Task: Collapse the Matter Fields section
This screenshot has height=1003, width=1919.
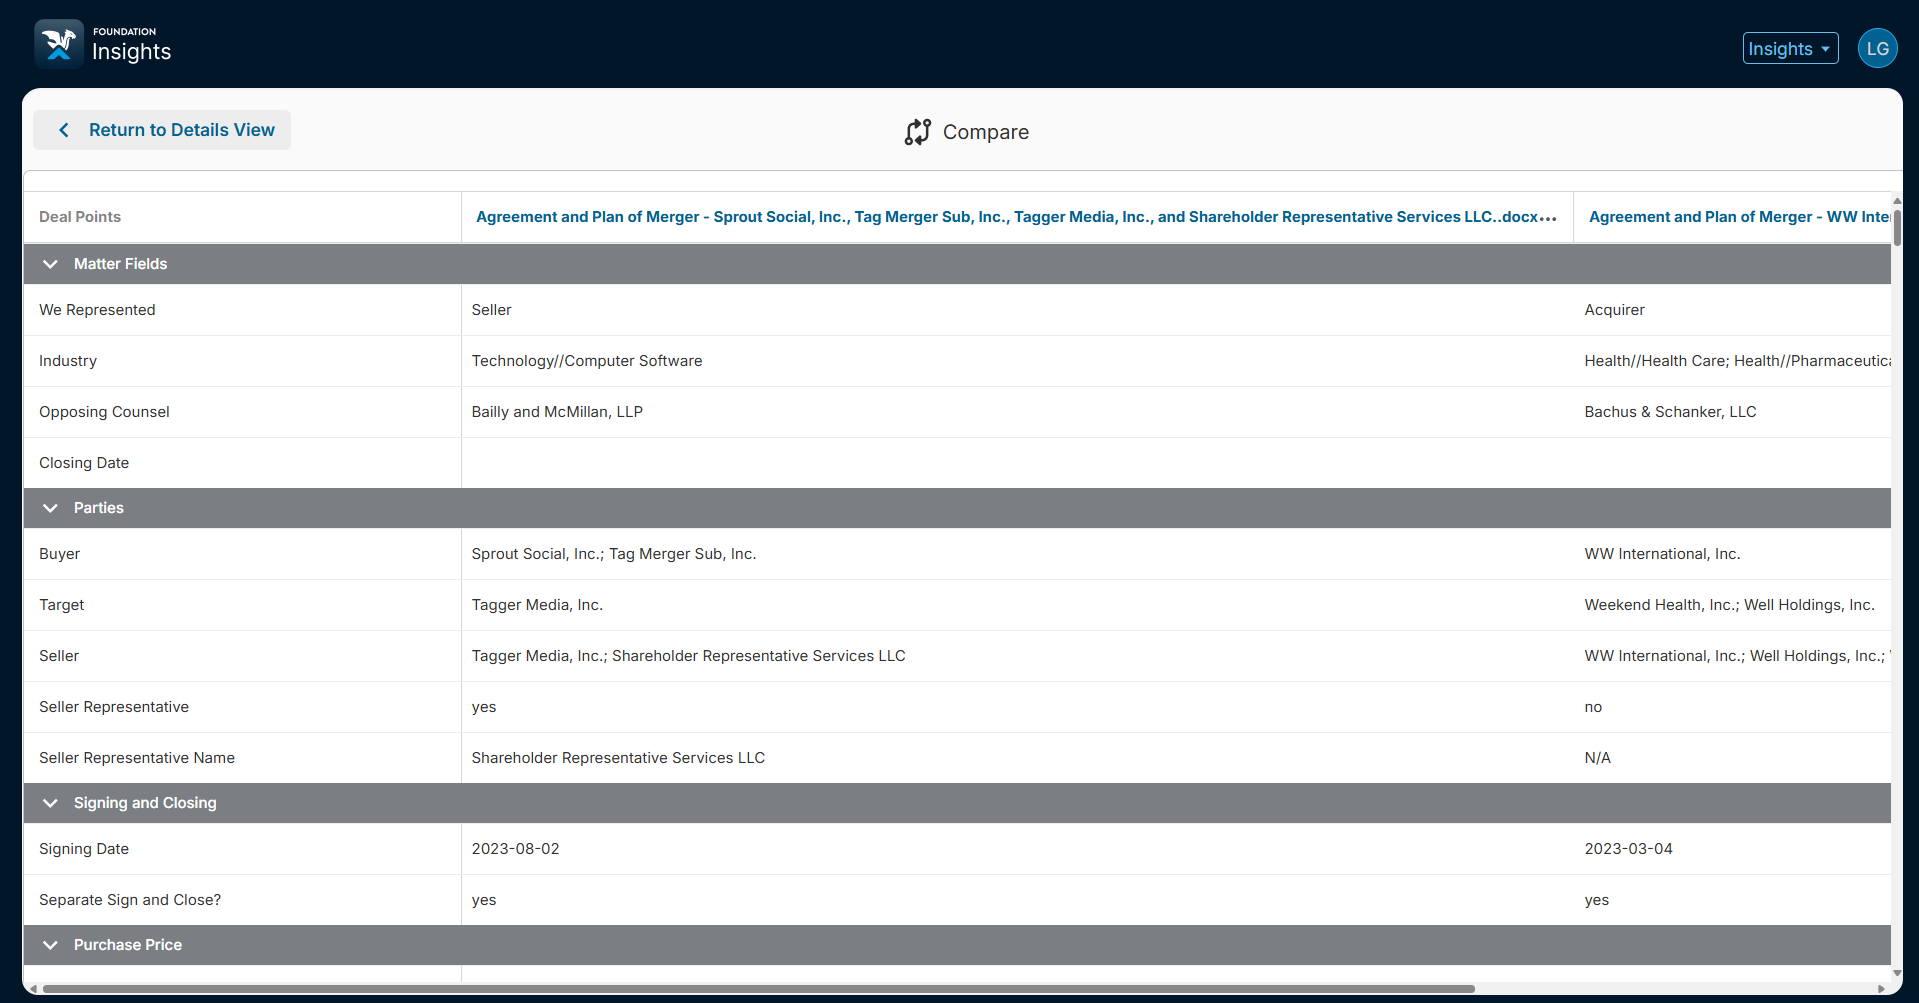Action: (x=51, y=264)
